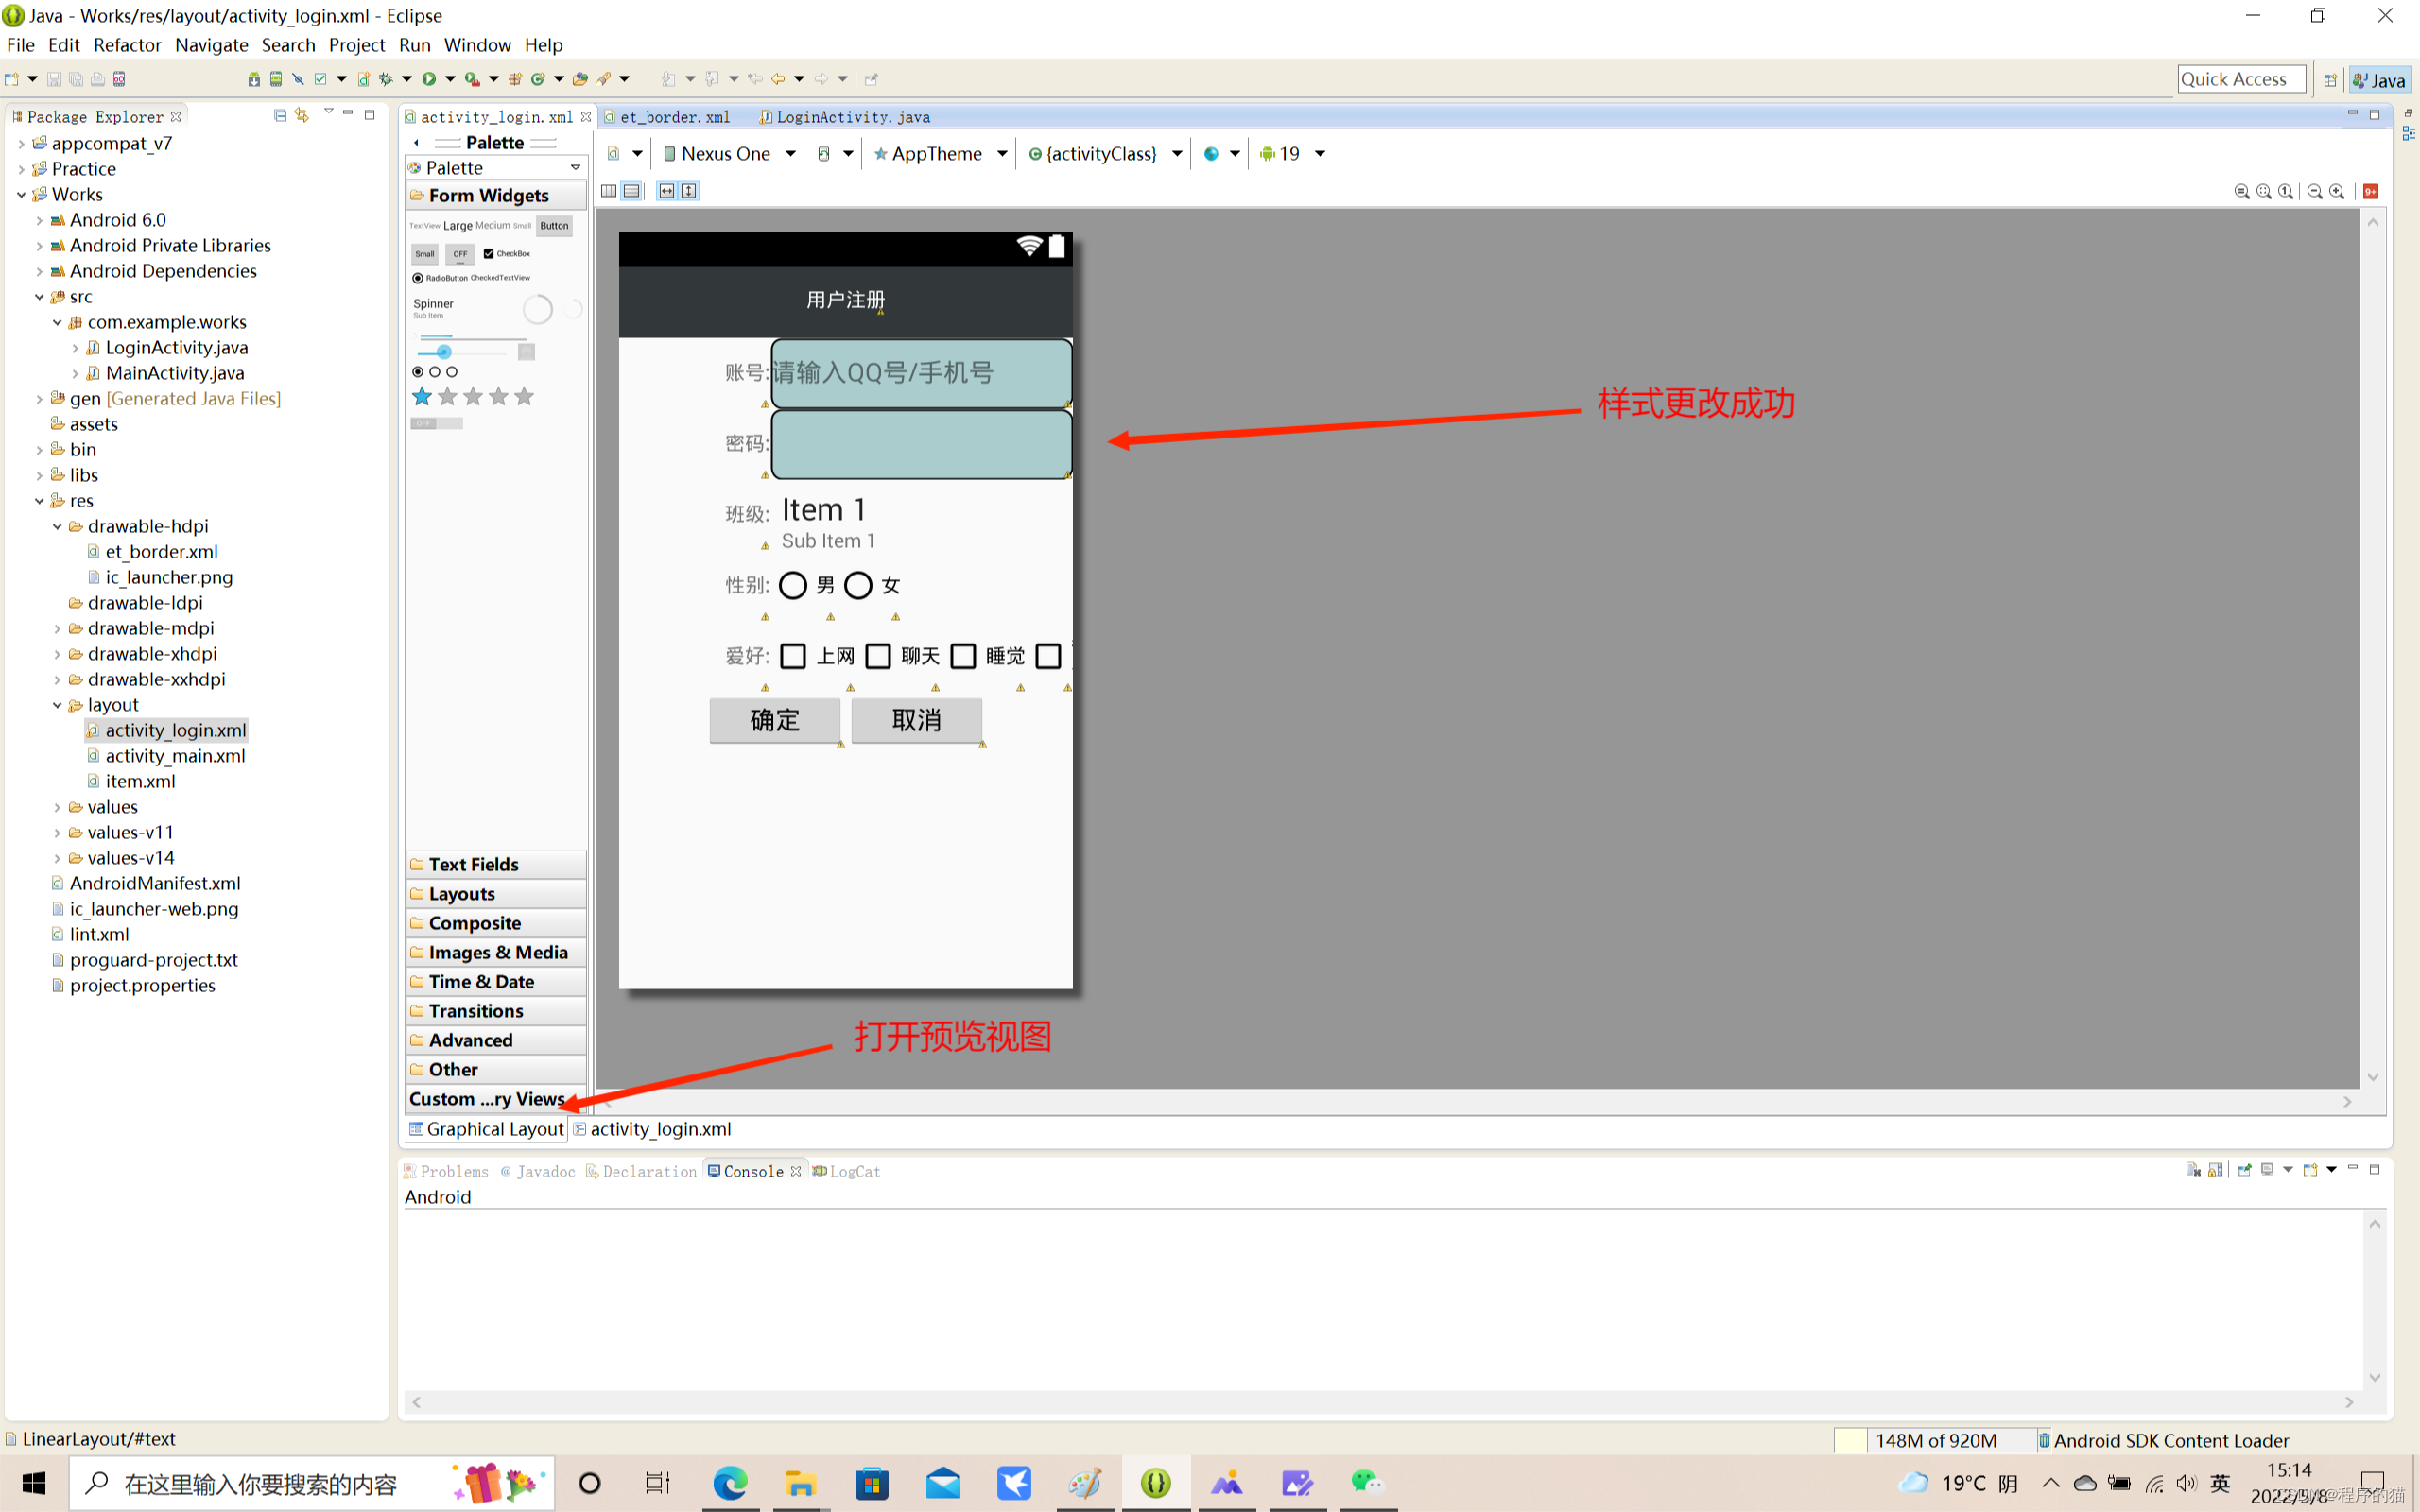Open the Nexus One device dropdown
Image resolution: width=2420 pixels, height=1512 pixels.
pos(729,154)
